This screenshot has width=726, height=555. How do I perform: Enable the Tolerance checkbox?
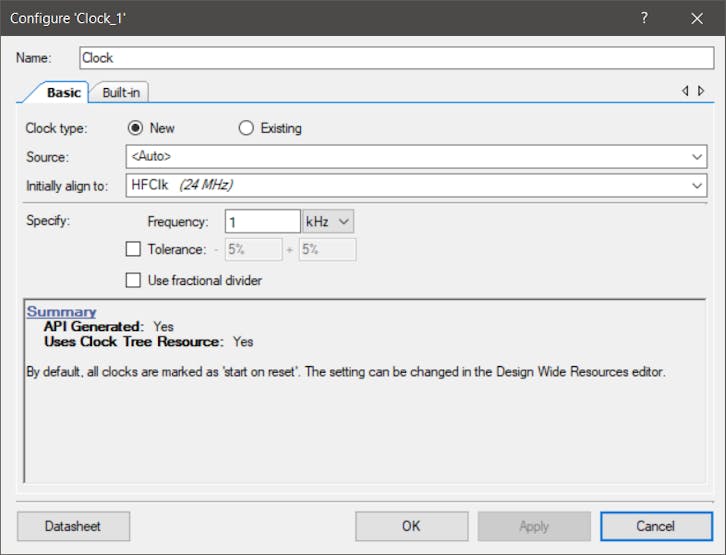point(133,249)
